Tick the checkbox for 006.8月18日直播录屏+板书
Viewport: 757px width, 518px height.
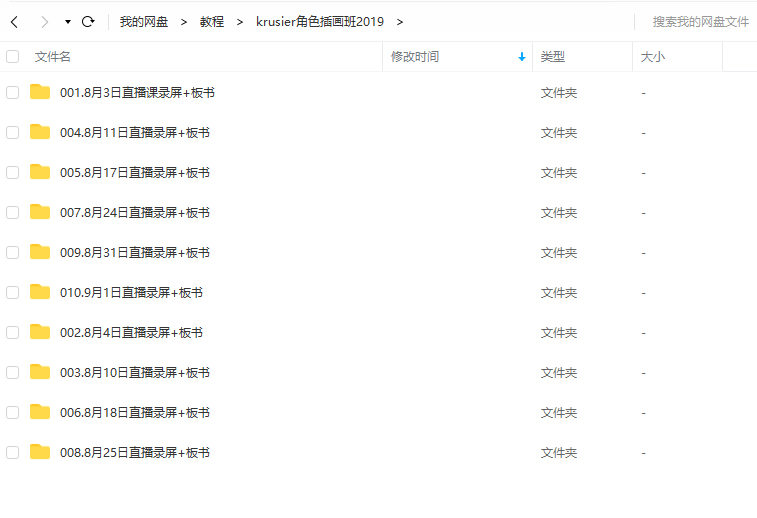pos(13,412)
